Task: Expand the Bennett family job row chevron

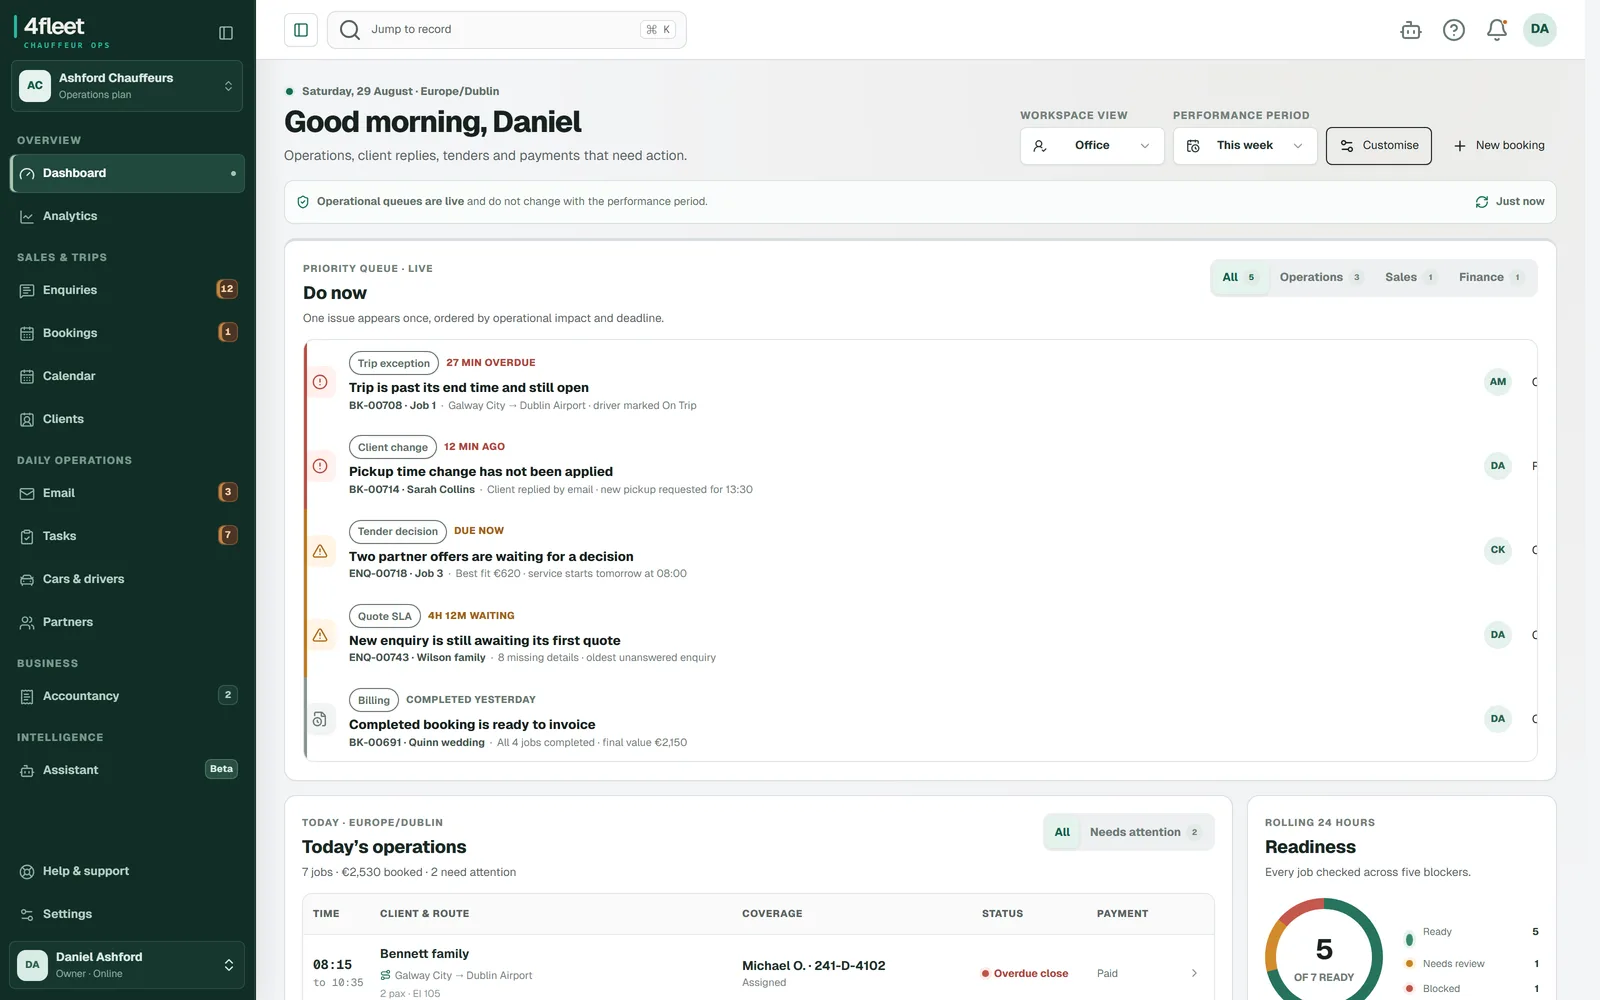Action: coord(1194,973)
